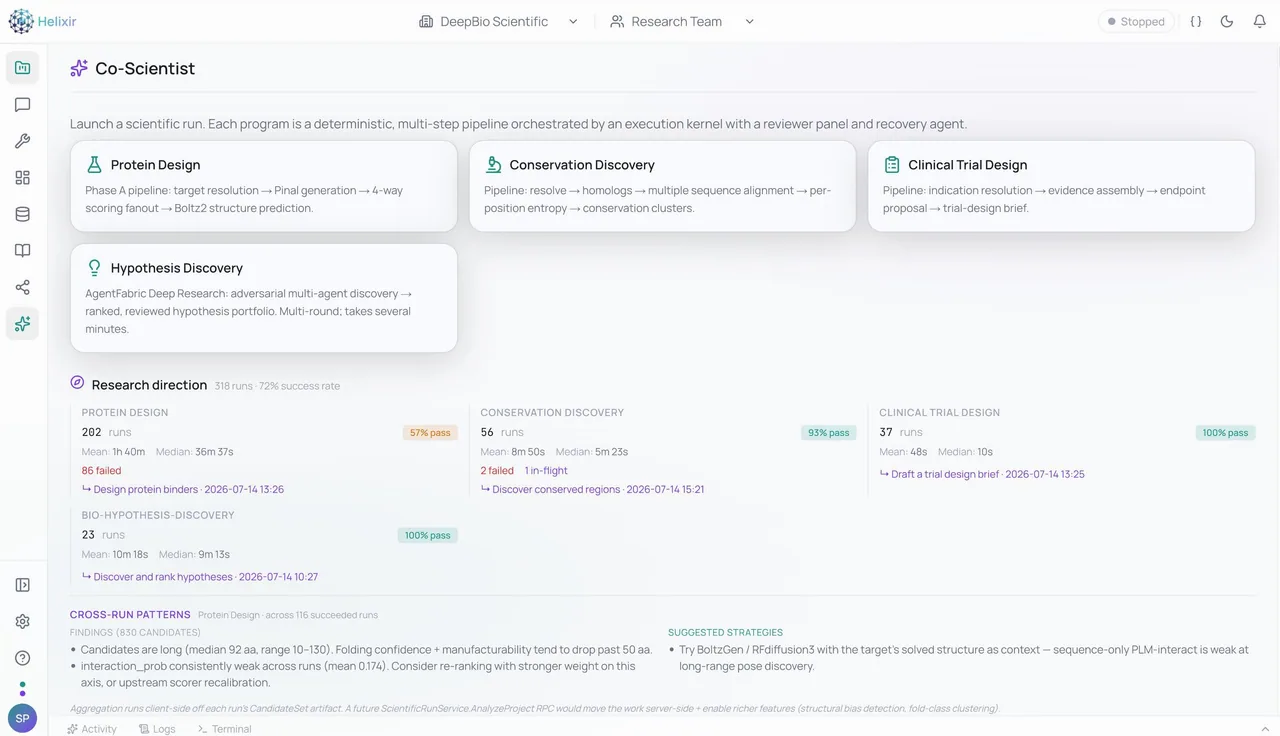The image size is (1280, 736).
Task: Click the 1 in-flight text
Action: 546,471
